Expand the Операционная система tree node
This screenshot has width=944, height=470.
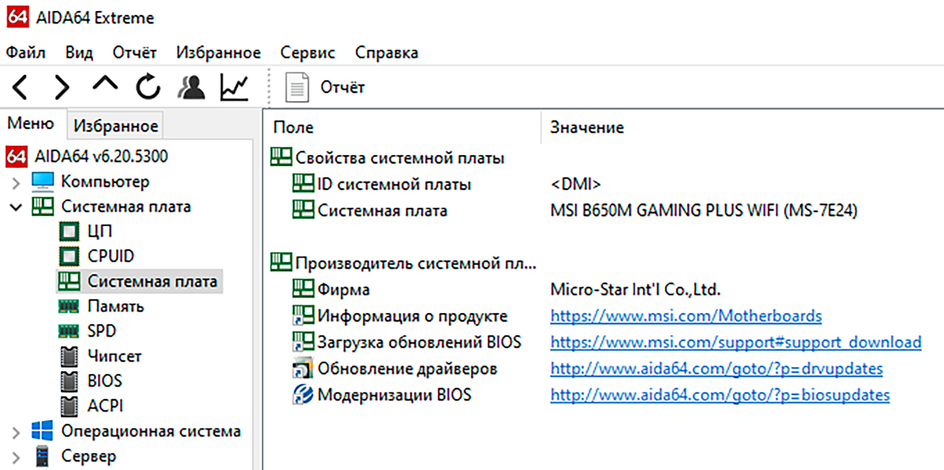pyautogui.click(x=16, y=432)
